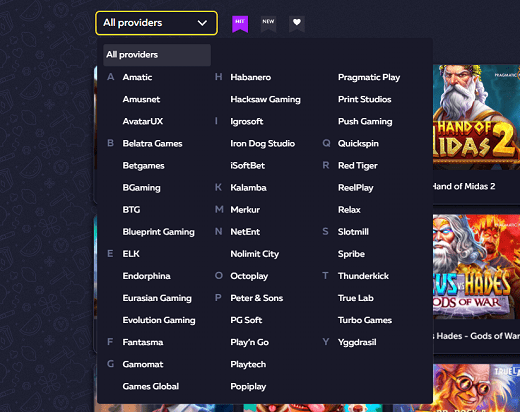Select True Lab provider
This screenshot has width=520, height=412.
tap(356, 298)
